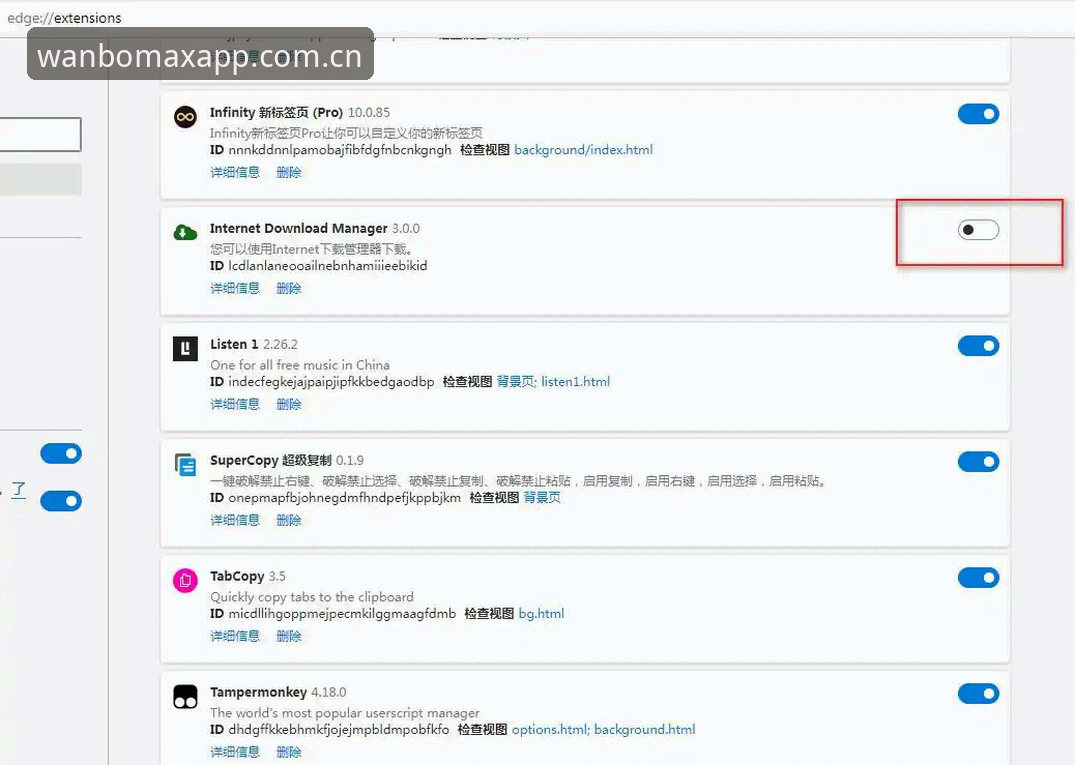Open listen1.html inspect view
1075x765 pixels.
click(x=575, y=381)
